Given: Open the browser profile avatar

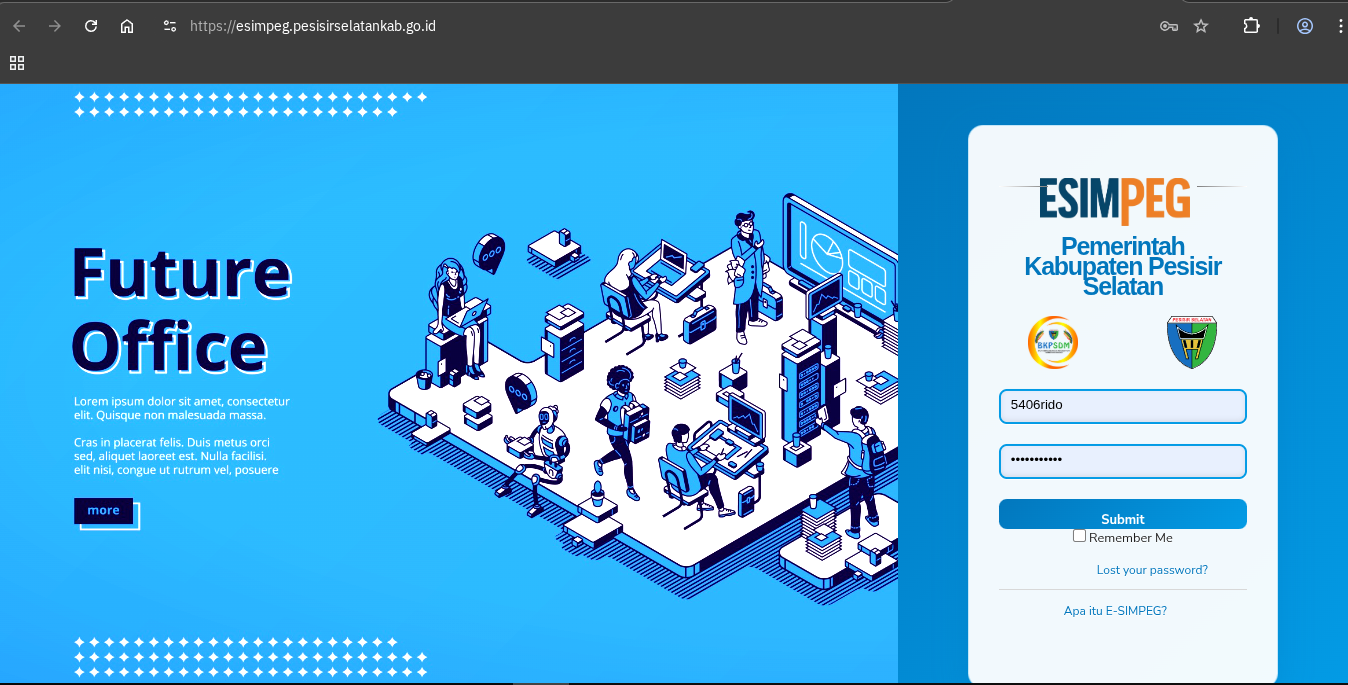Looking at the screenshot, I should (x=1305, y=26).
